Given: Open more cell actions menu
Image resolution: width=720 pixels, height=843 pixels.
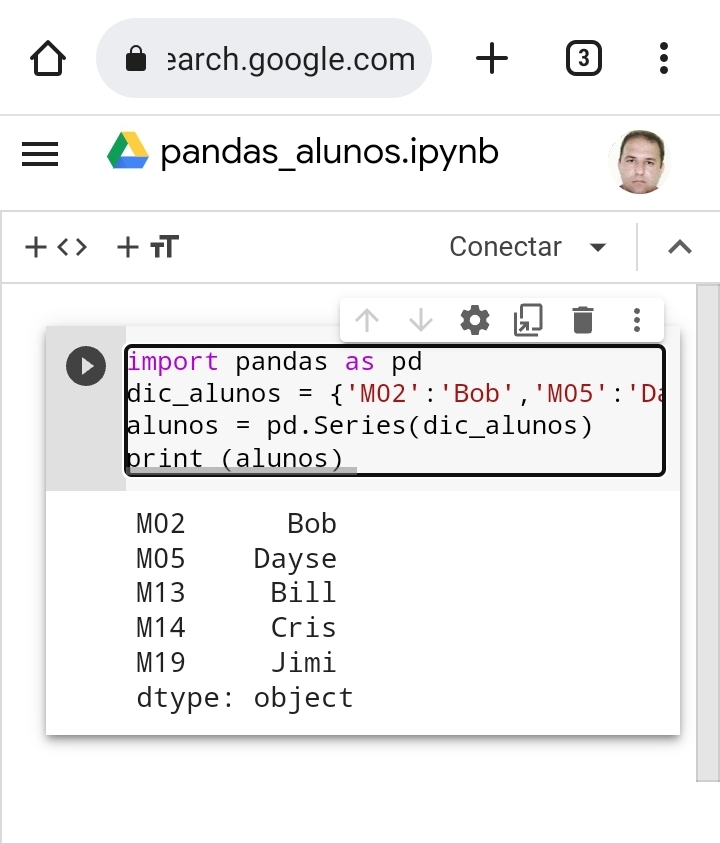Looking at the screenshot, I should [636, 320].
